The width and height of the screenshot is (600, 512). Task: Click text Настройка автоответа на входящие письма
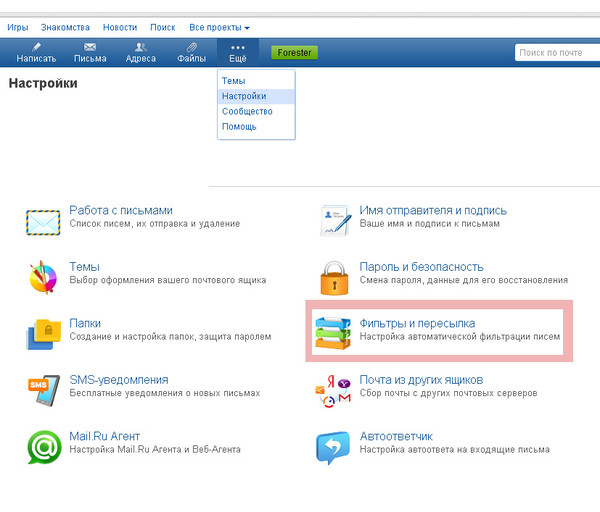click(454, 449)
